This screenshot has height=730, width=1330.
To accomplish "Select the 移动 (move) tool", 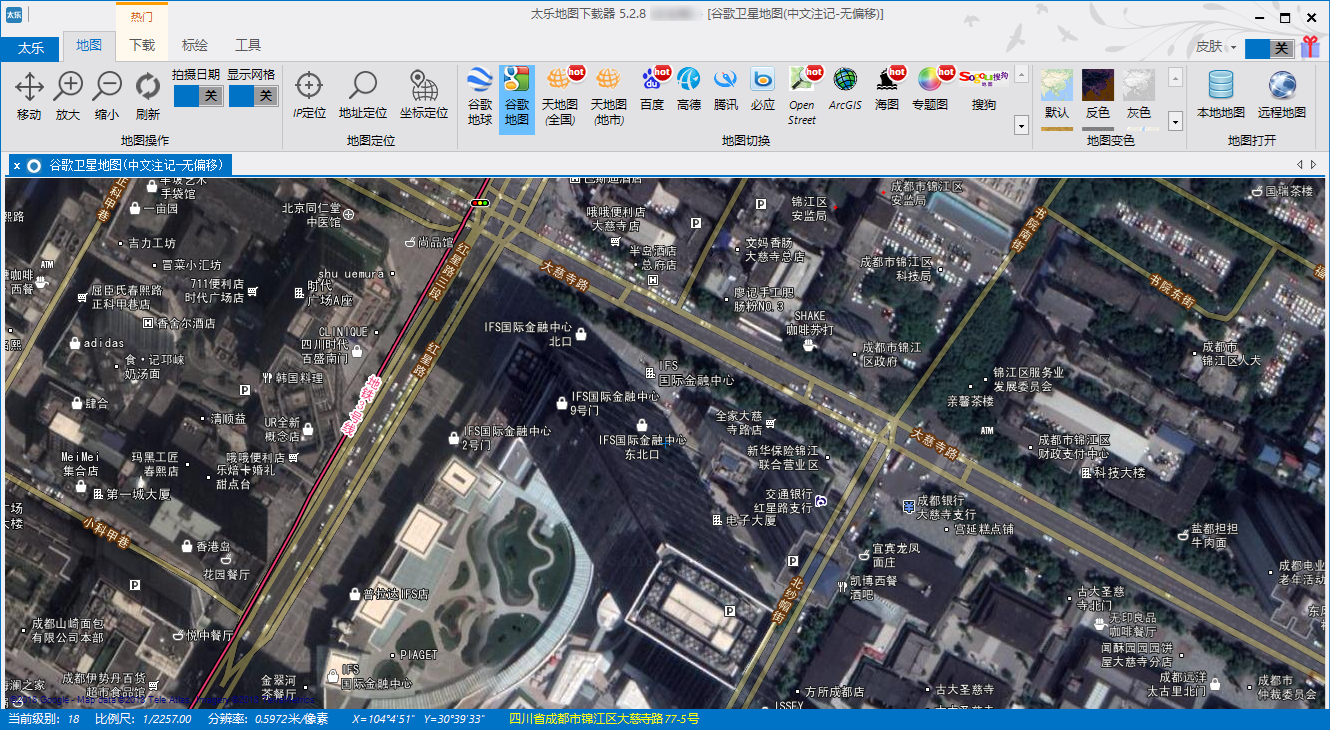I will point(29,96).
